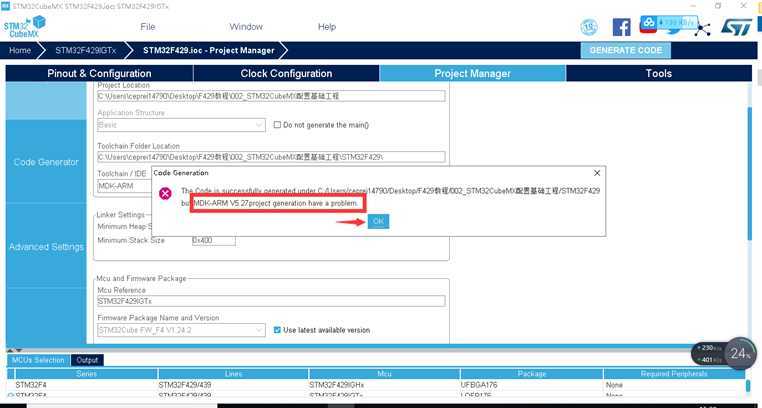This screenshot has width=762, height=408.
Task: Open the Tools tab
Action: 659,73
